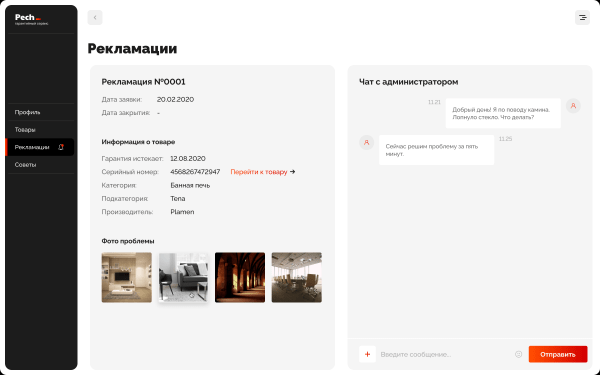Click the Информация о товаре heading
Viewport: 600px width, 375px height.
click(x=138, y=142)
